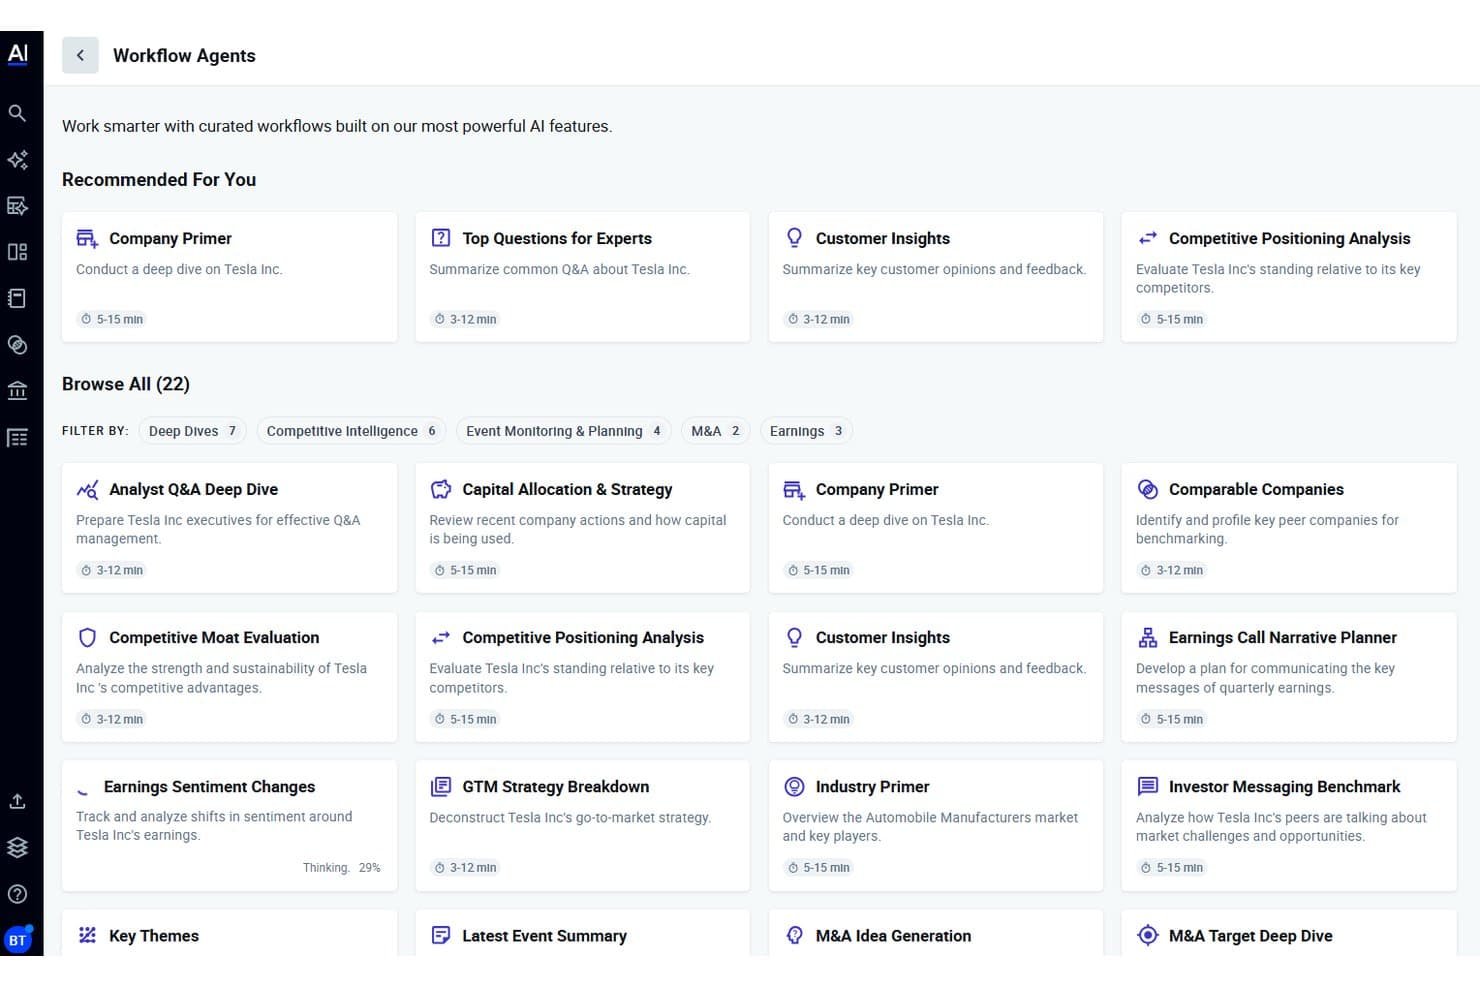This screenshot has width=1480, height=987.
Task: Toggle the M&A filter chip
Action: click(x=716, y=431)
